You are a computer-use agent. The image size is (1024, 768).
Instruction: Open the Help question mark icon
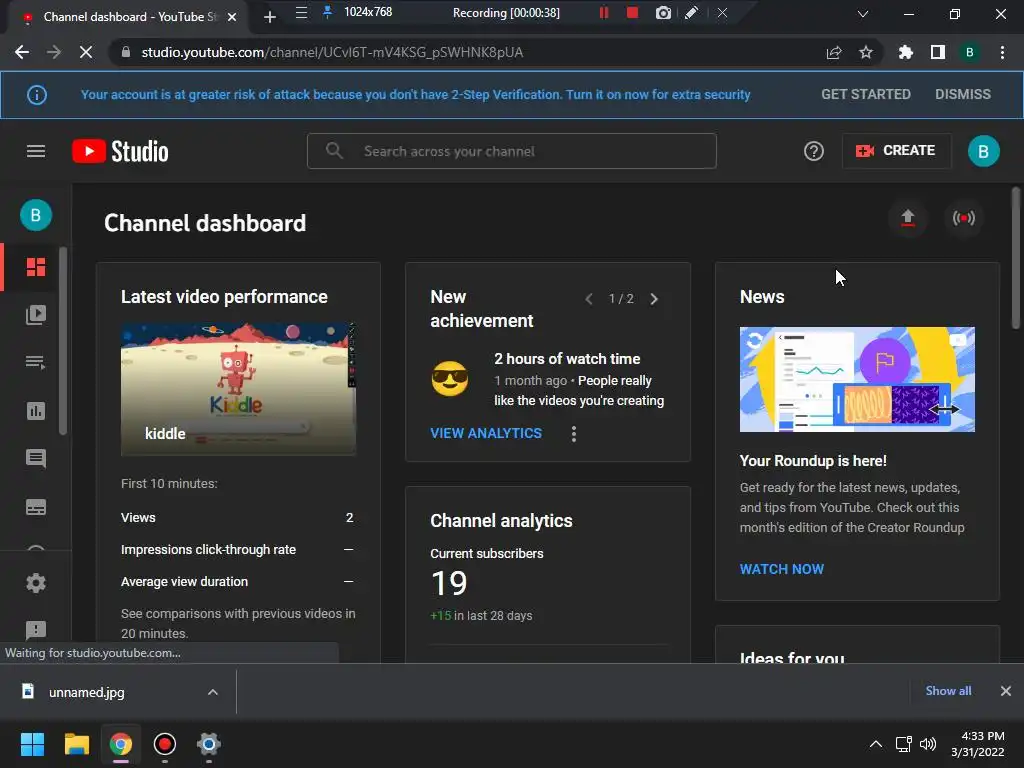814,152
